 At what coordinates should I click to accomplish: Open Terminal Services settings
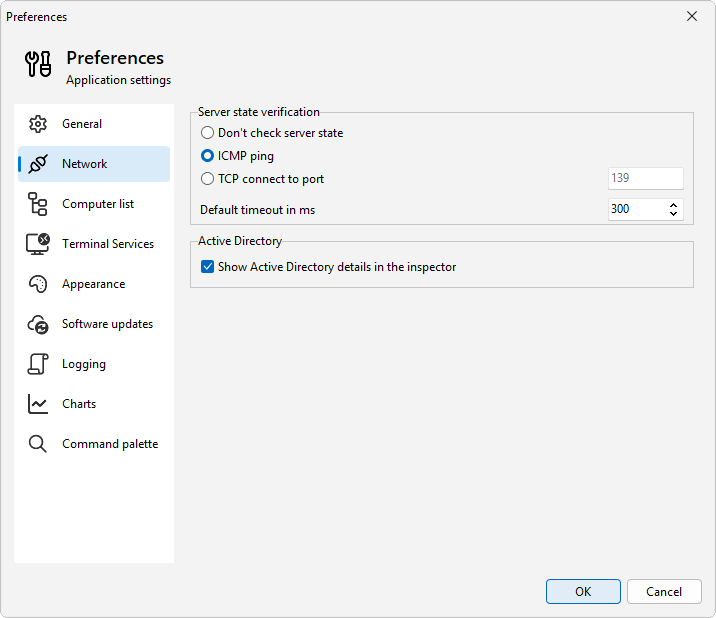(x=94, y=244)
